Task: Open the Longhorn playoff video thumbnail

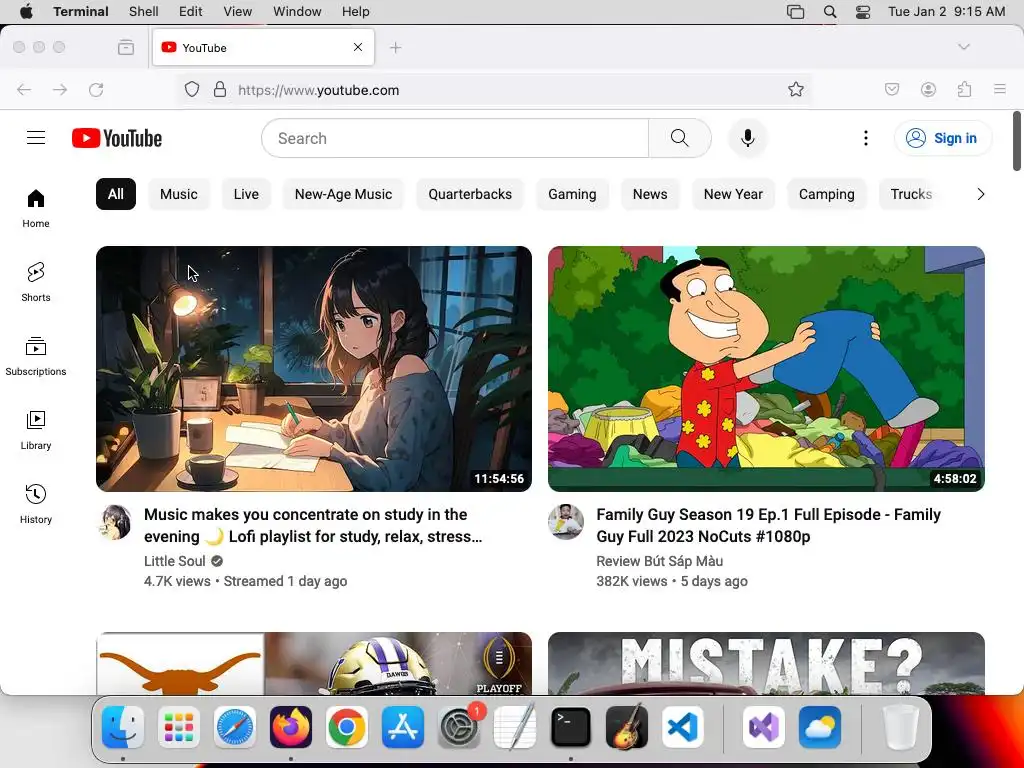Action: pyautogui.click(x=314, y=664)
